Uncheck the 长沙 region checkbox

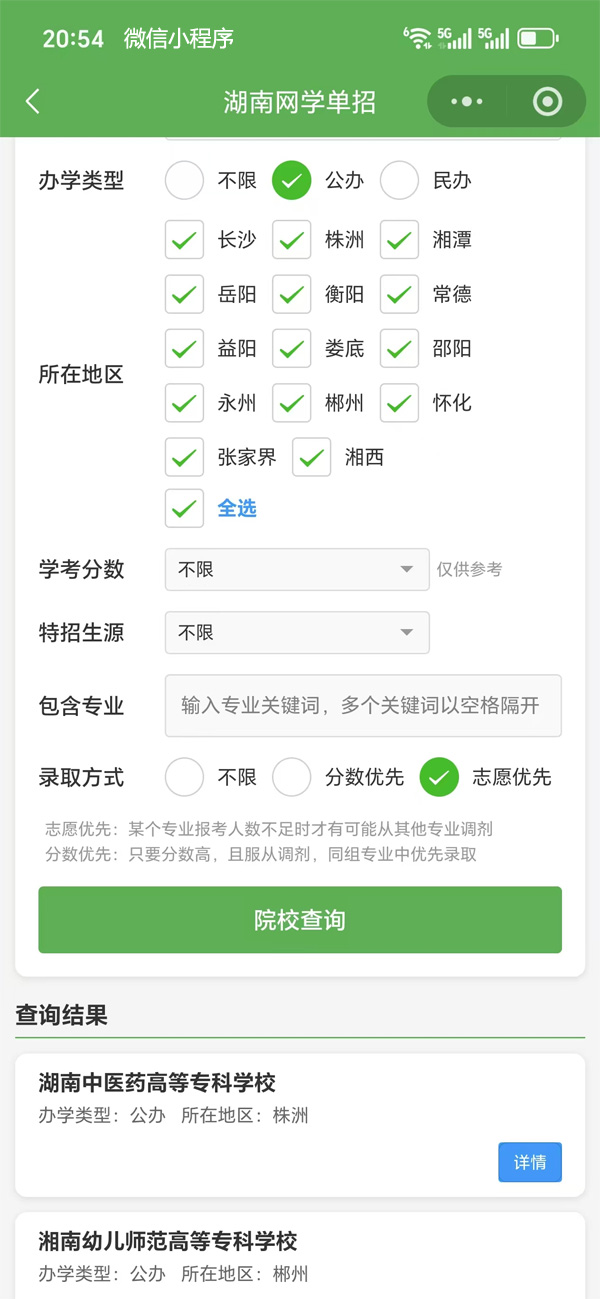pyautogui.click(x=184, y=240)
